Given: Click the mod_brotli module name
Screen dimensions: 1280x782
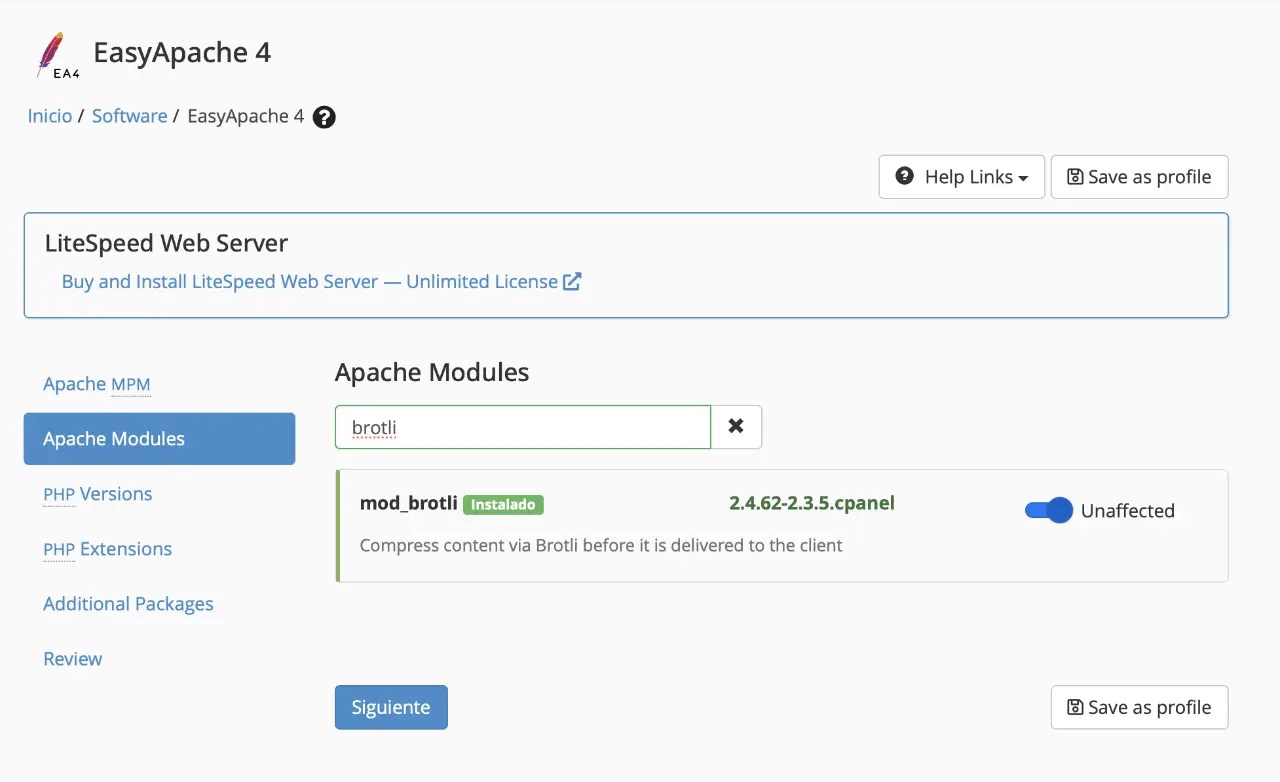Looking at the screenshot, I should tap(409, 503).
